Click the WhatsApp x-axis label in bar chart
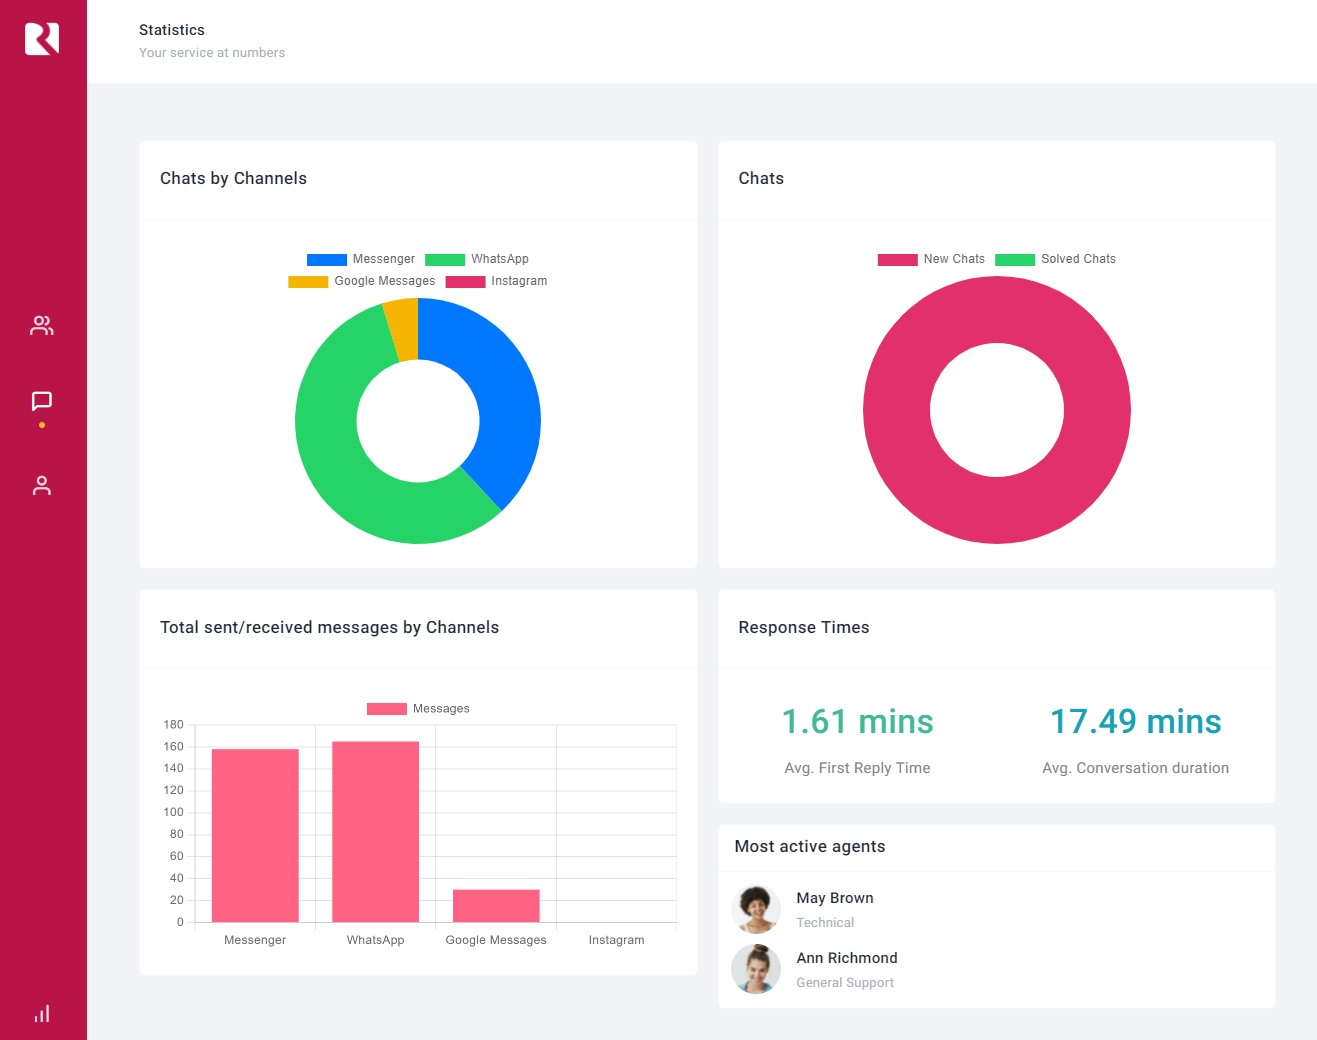 pos(376,940)
